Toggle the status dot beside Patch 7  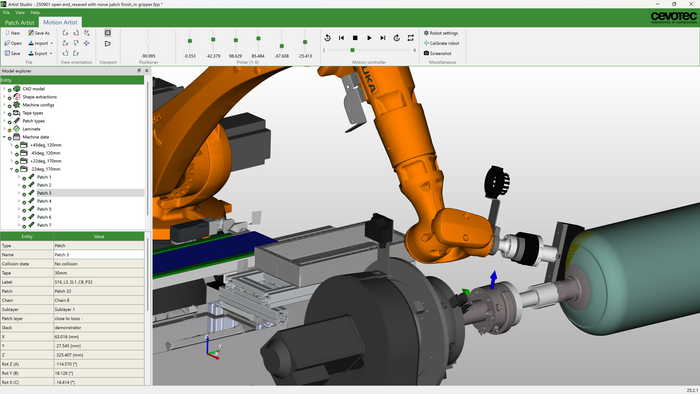coord(24,226)
